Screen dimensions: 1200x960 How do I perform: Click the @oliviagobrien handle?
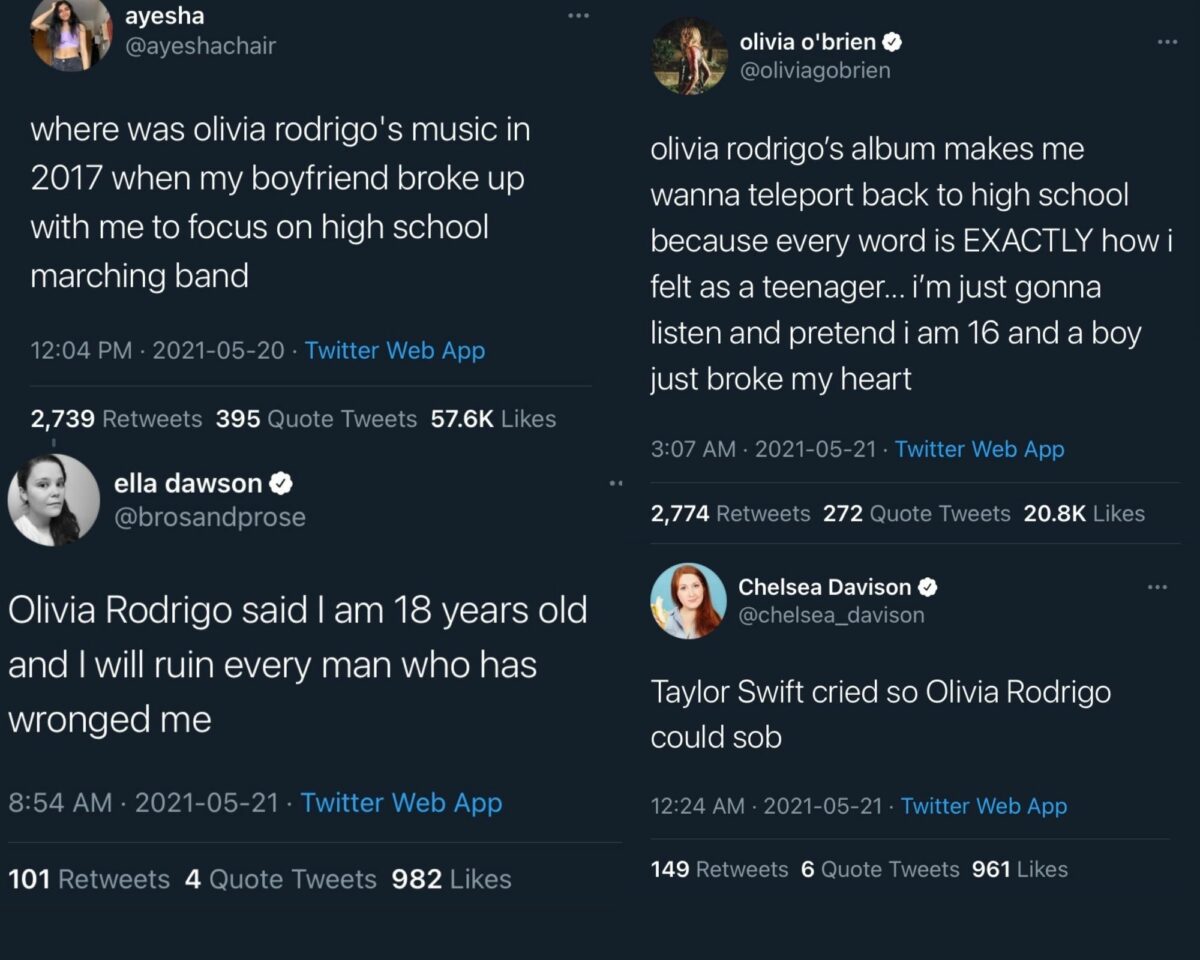(814, 70)
